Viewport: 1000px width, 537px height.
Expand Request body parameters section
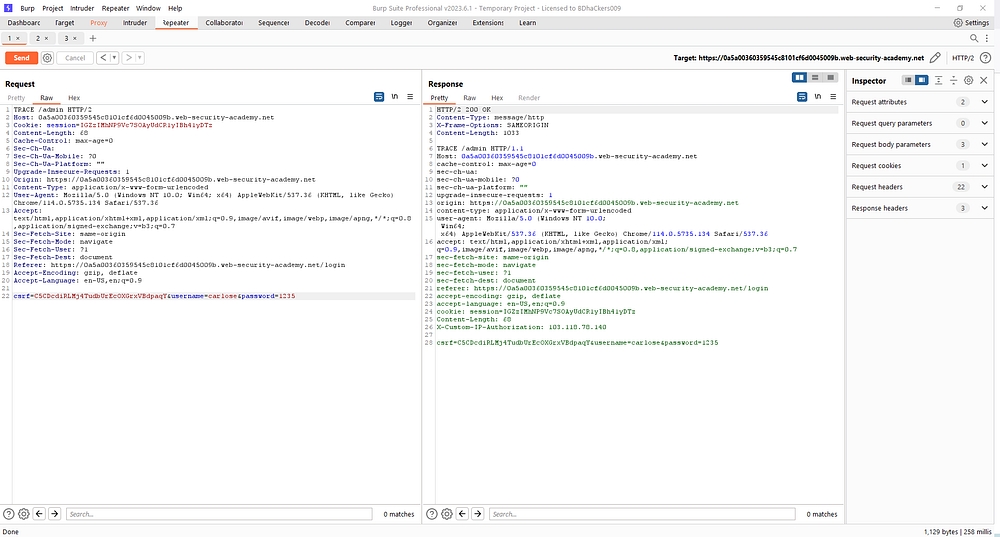click(984, 144)
